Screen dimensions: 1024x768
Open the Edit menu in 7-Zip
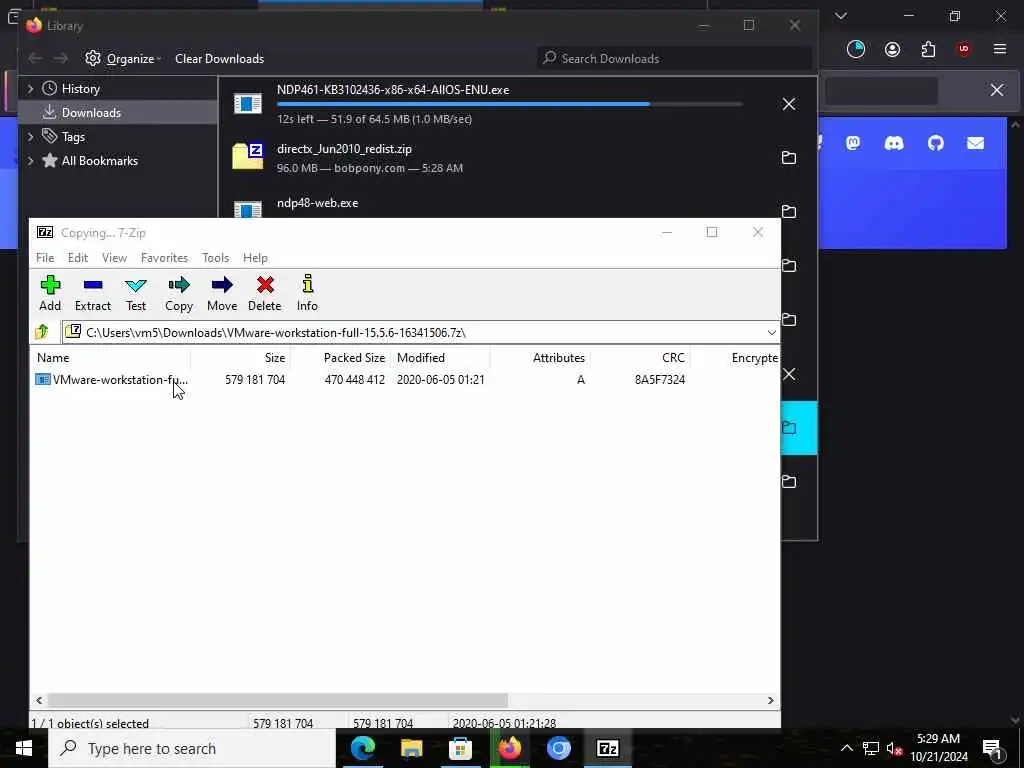tap(78, 258)
